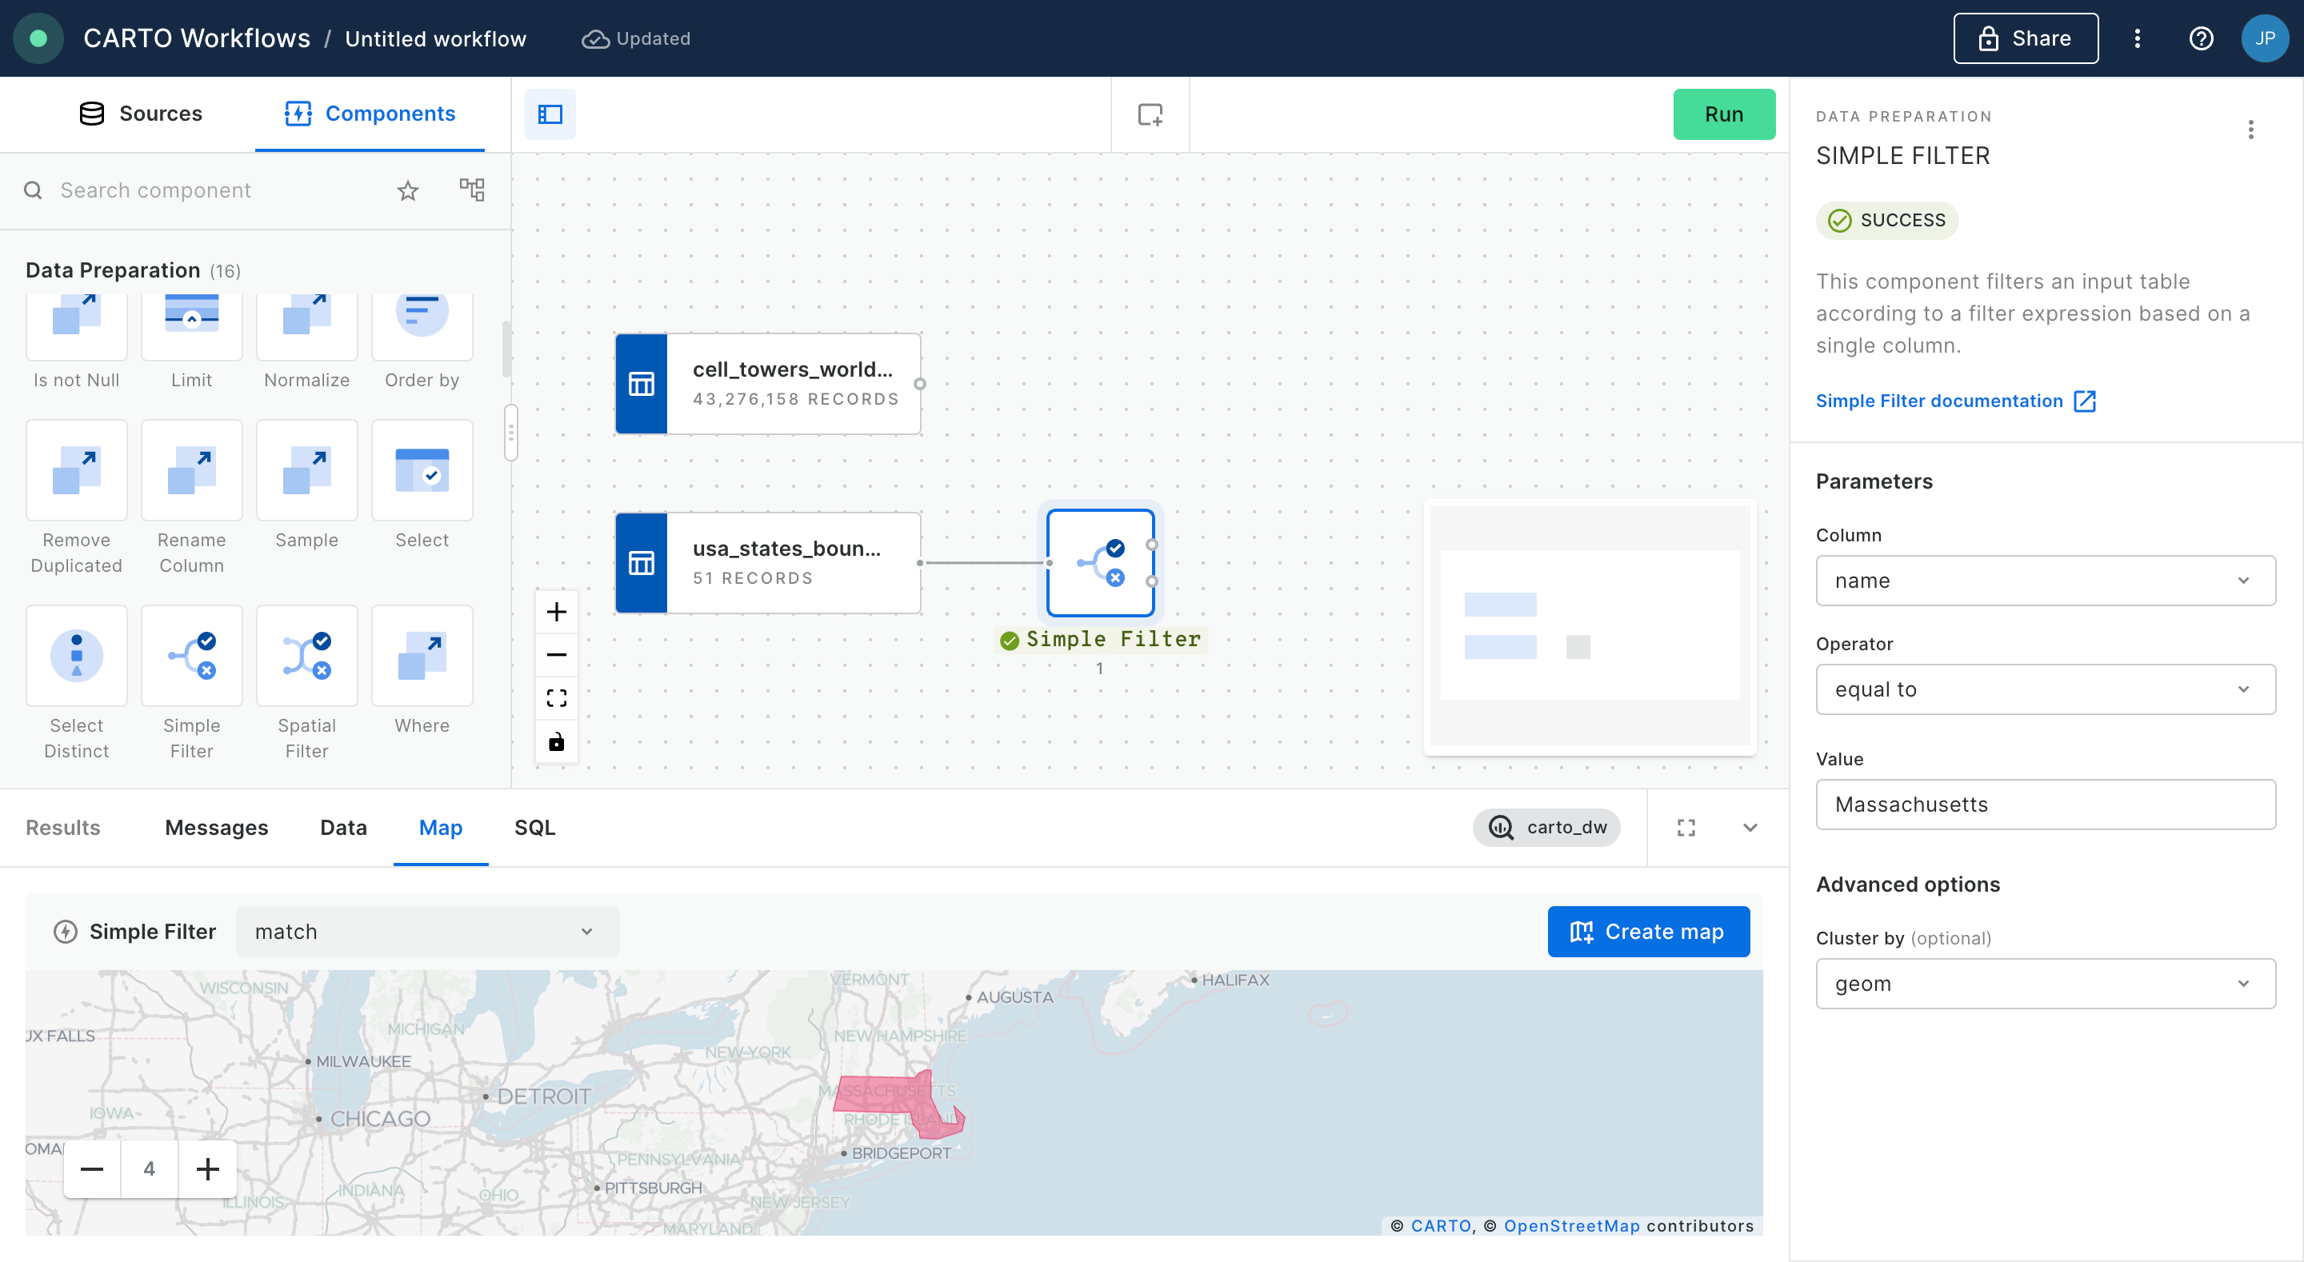This screenshot has height=1262, width=2304.
Task: Click the Select Distinct component
Action: tap(76, 657)
